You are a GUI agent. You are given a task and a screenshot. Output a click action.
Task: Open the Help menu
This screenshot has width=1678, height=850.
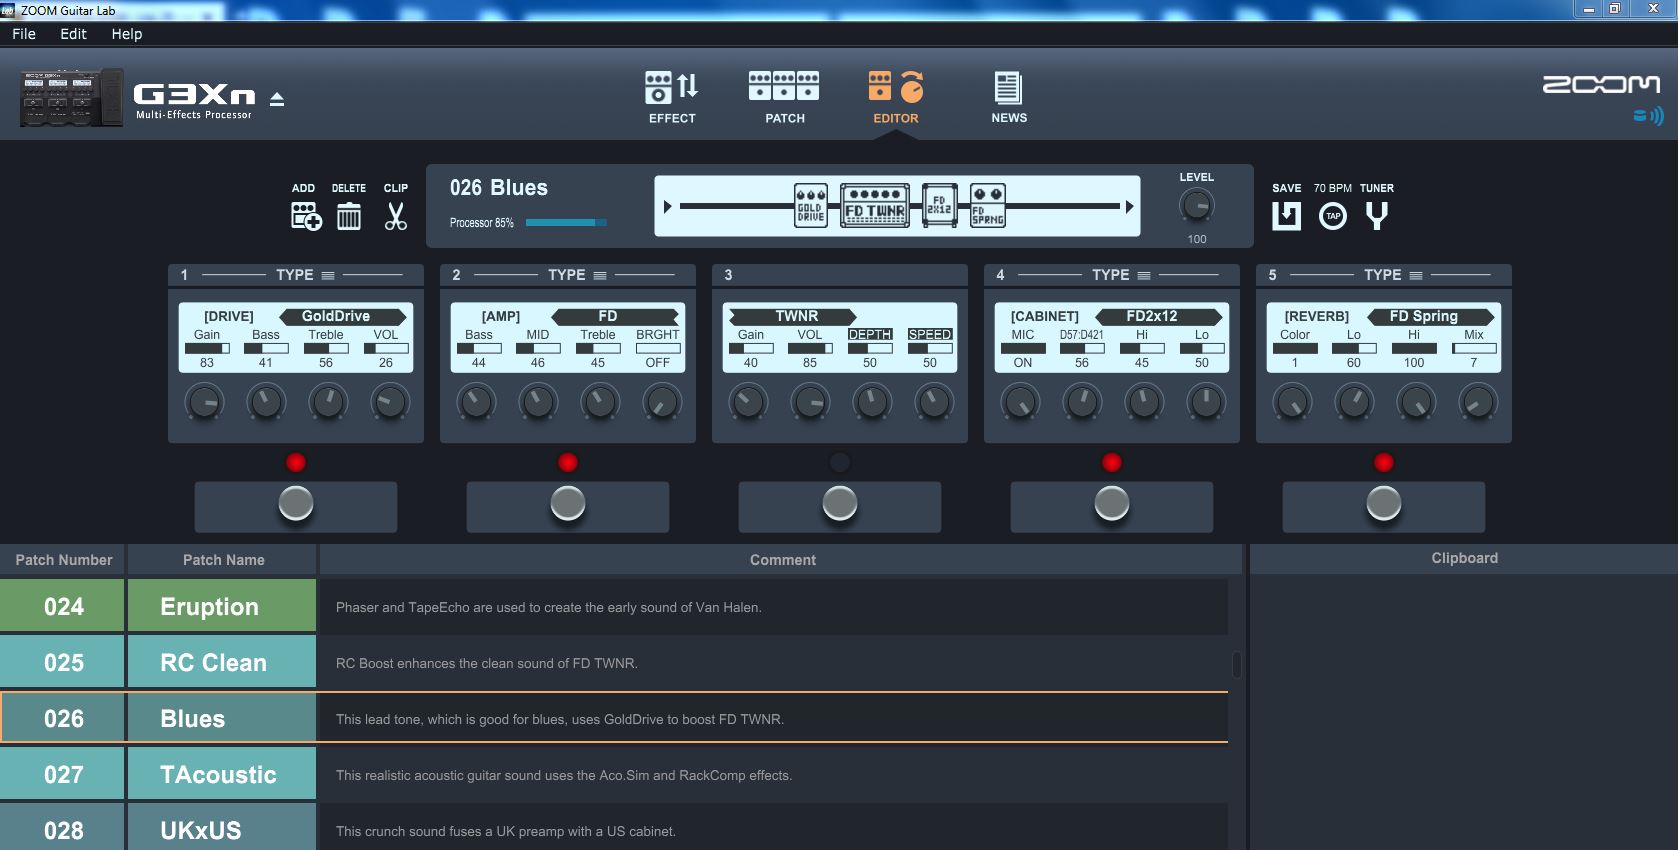[127, 34]
